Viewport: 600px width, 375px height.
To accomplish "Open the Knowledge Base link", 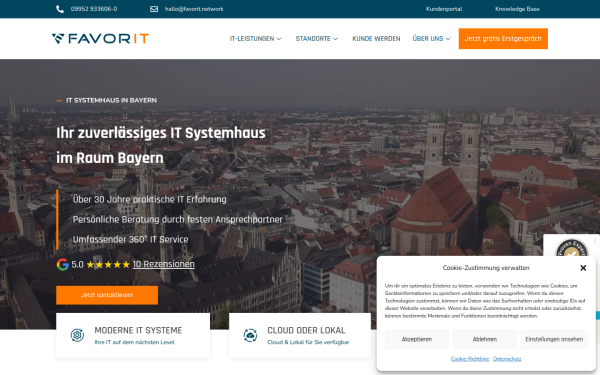I will (x=517, y=9).
